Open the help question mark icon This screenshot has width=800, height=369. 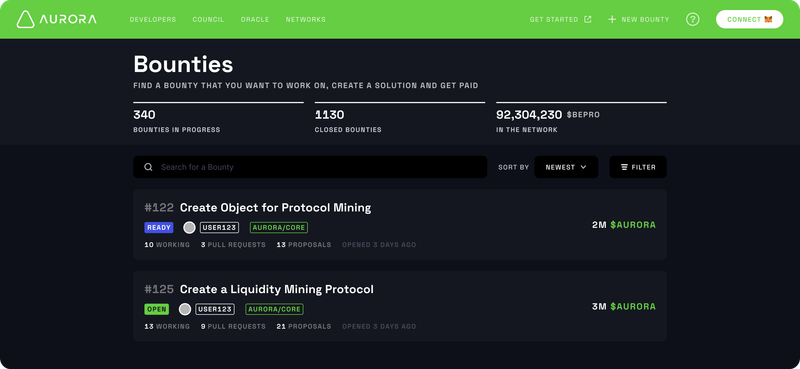(692, 19)
